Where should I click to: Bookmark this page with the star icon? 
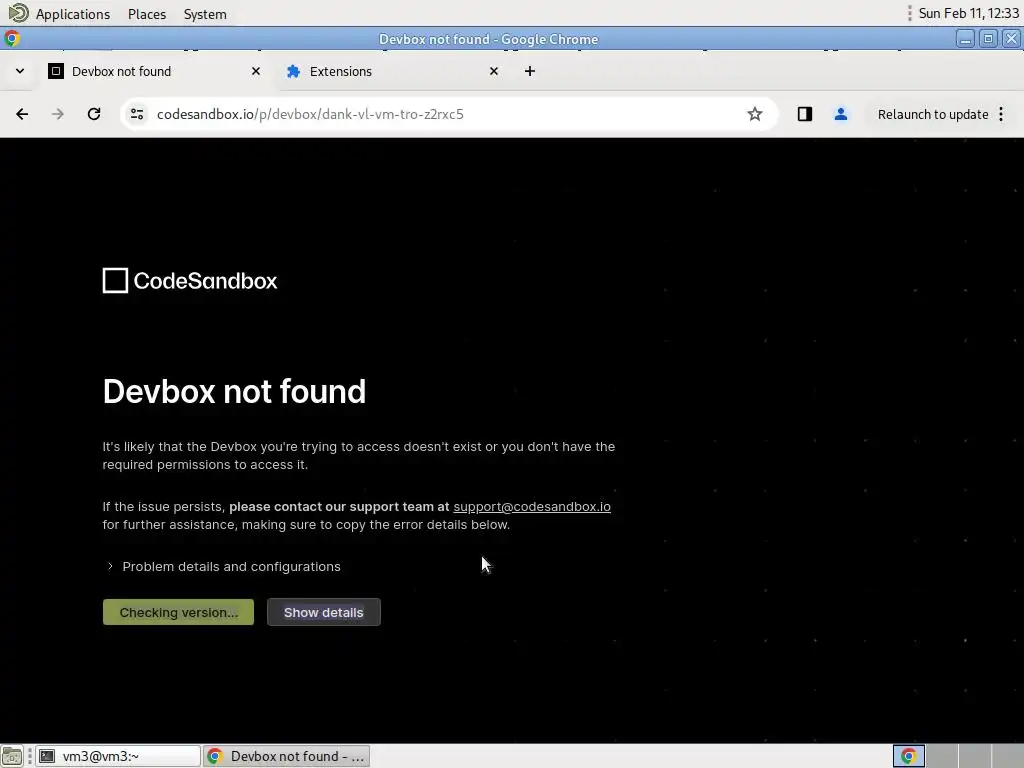point(755,114)
